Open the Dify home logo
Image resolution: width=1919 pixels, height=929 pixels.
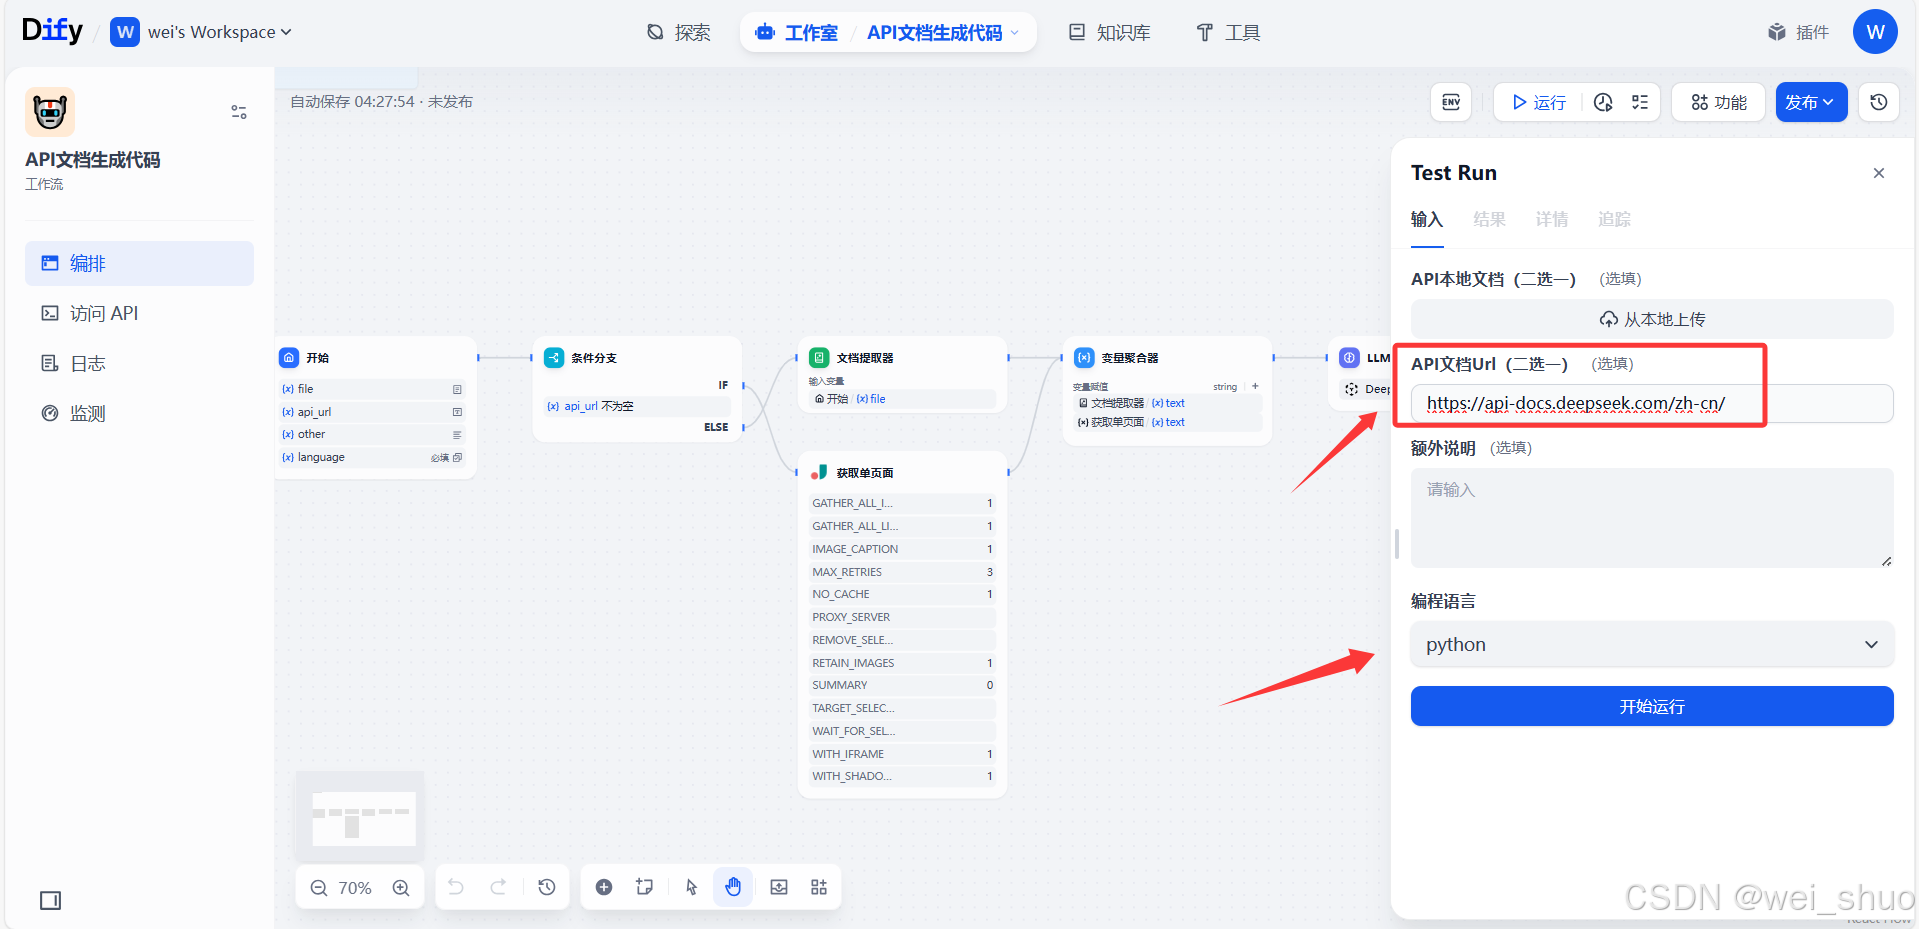click(x=52, y=31)
